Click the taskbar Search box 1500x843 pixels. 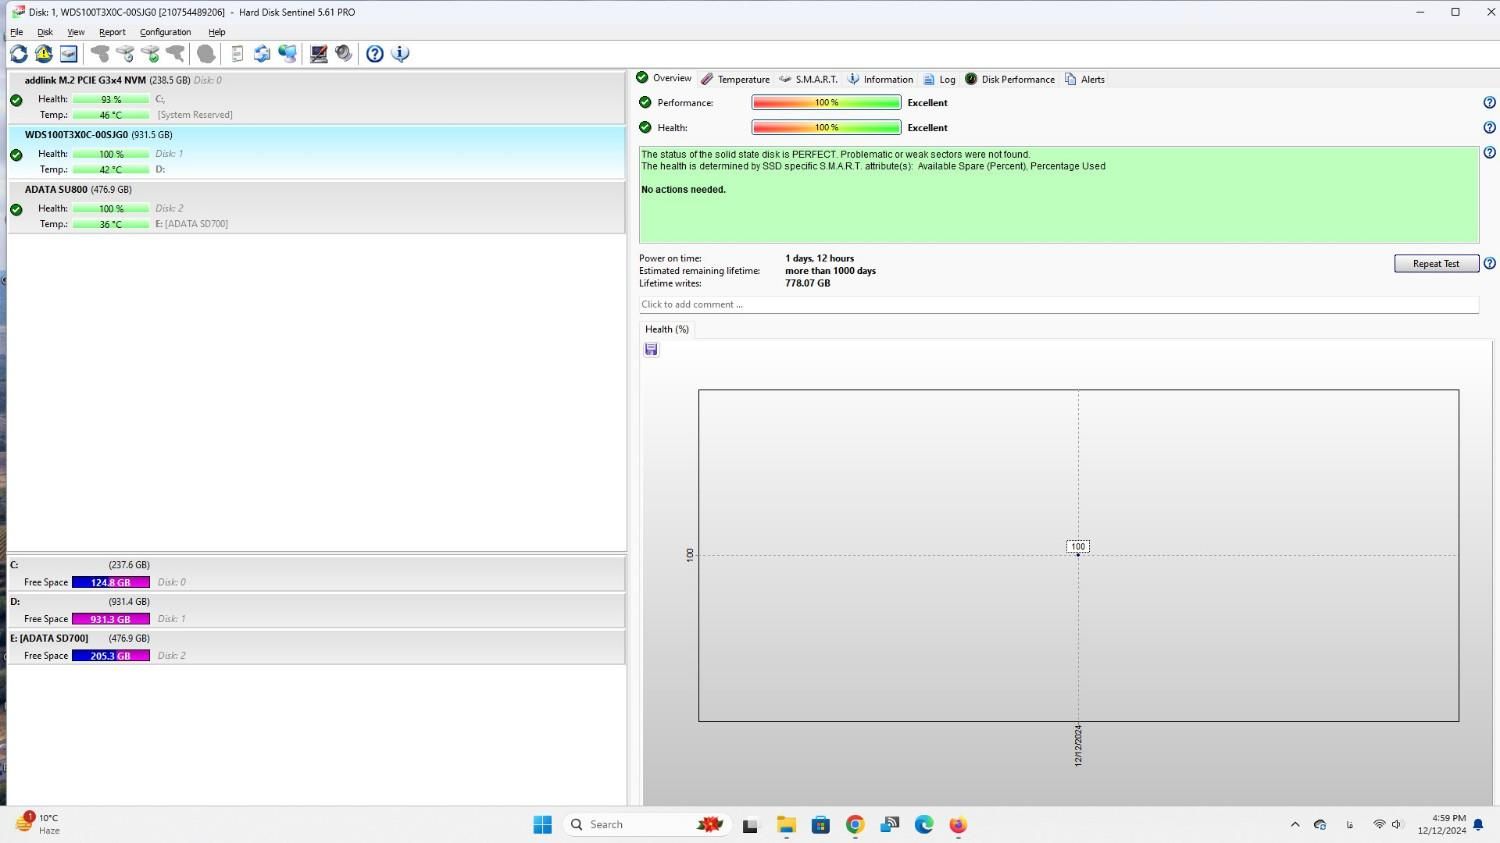tap(647, 825)
